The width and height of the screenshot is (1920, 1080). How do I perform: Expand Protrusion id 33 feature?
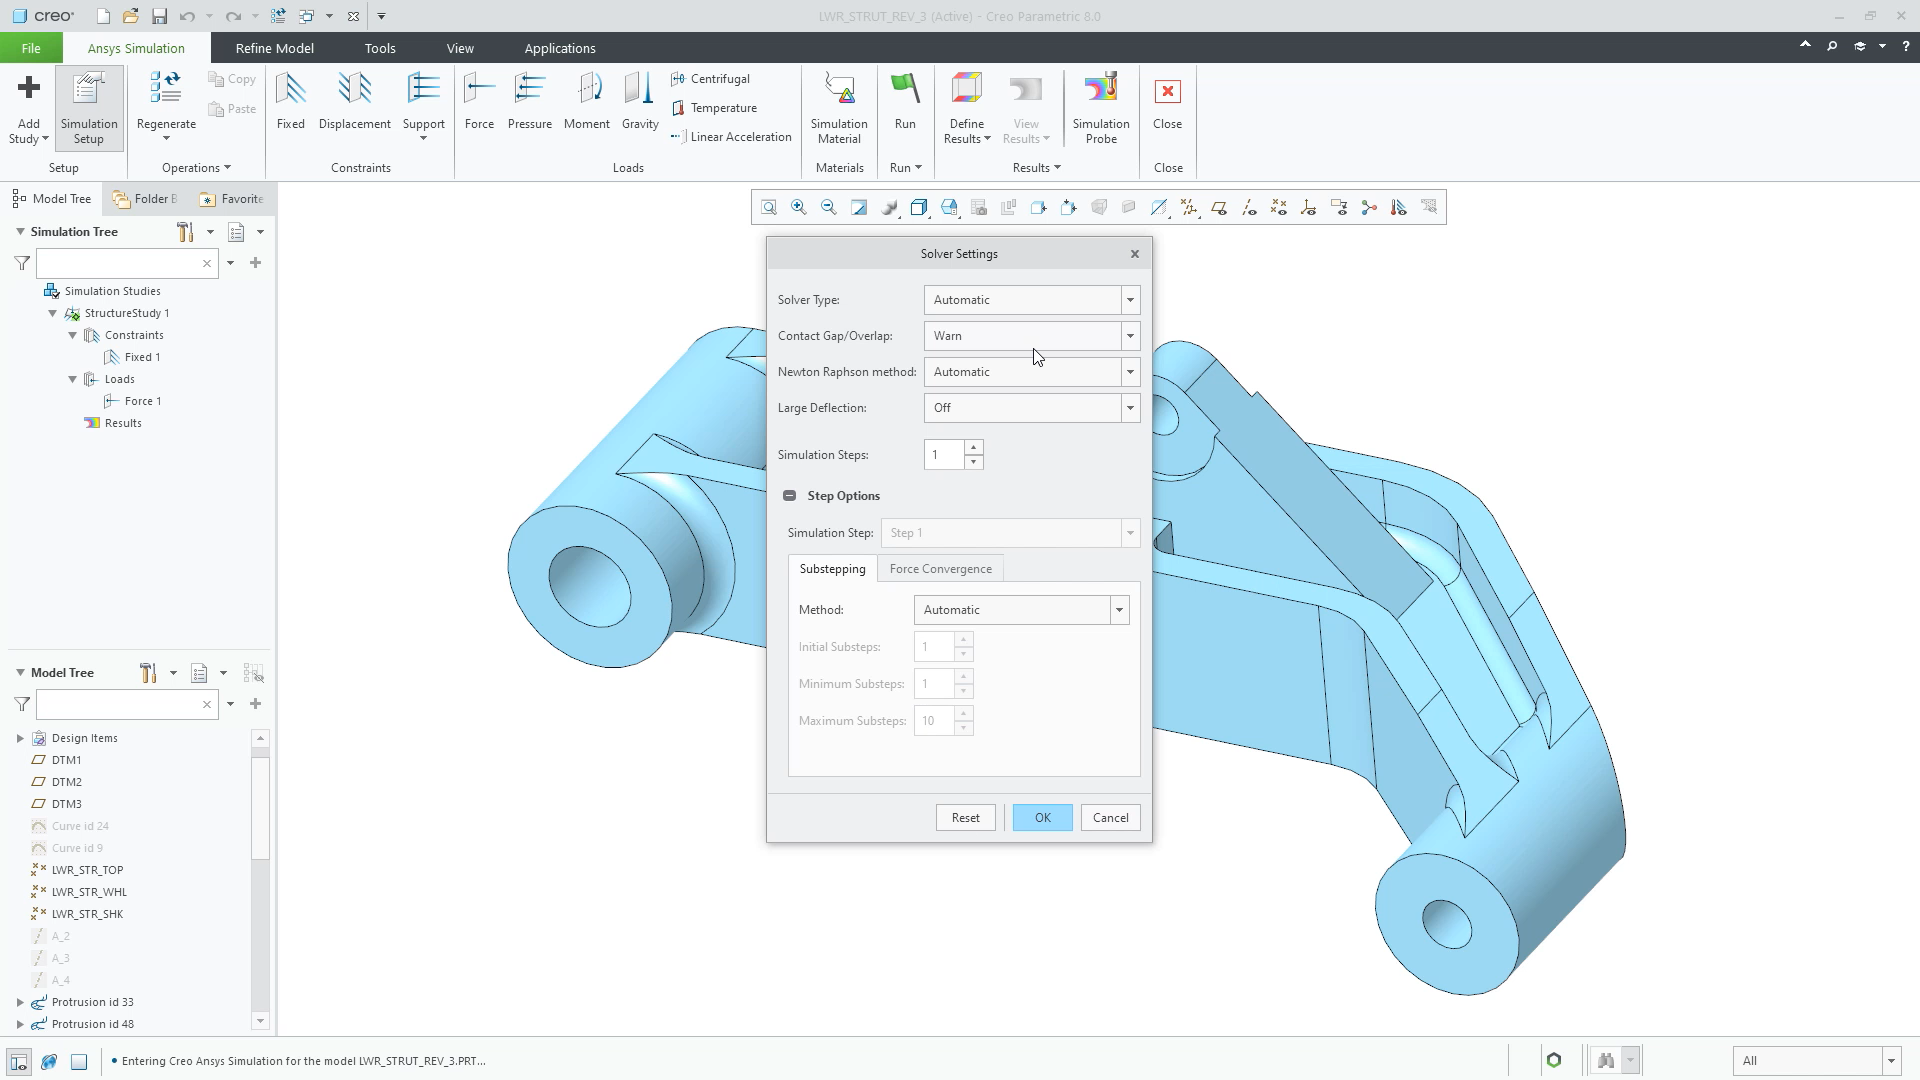click(x=20, y=1002)
